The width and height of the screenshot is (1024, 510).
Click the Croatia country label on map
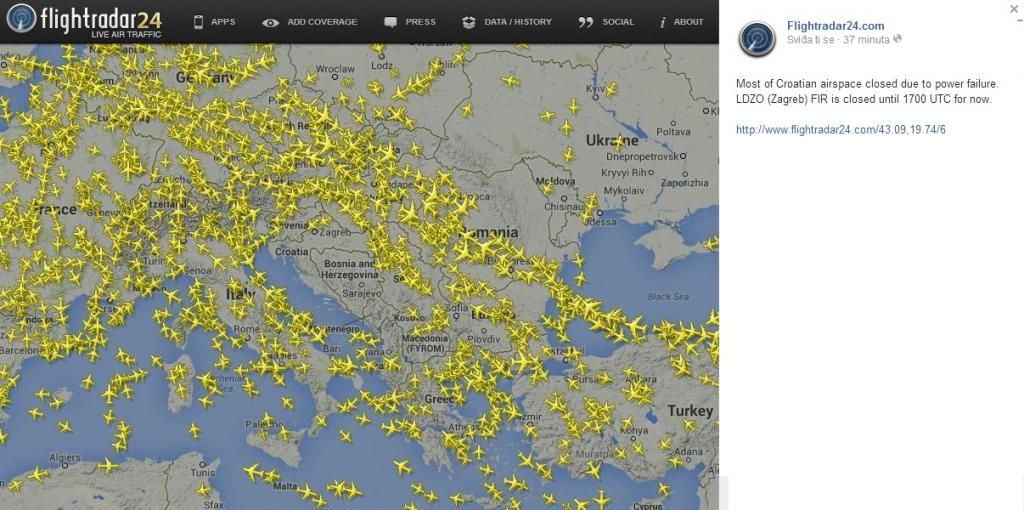(291, 251)
